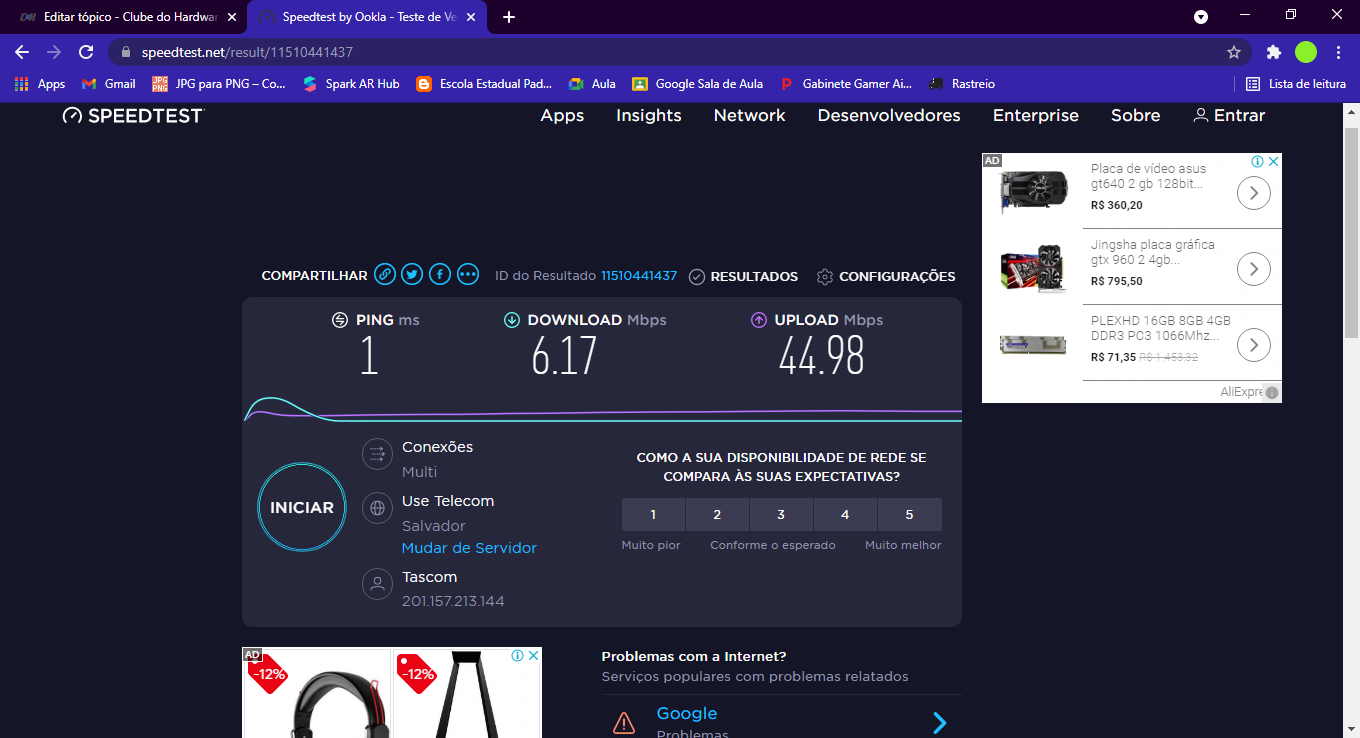Screen dimensions: 1360x738
Task: Open the ad info icon on the AliExpress ad
Action: point(1258,161)
